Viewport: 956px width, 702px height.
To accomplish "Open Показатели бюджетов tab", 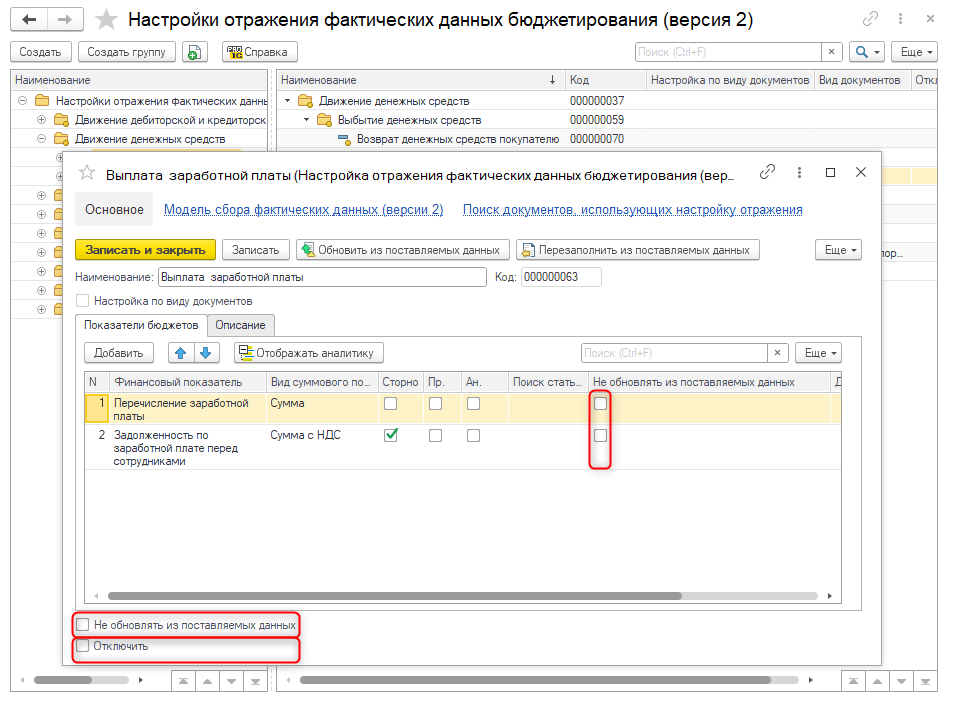I will pyautogui.click(x=141, y=325).
